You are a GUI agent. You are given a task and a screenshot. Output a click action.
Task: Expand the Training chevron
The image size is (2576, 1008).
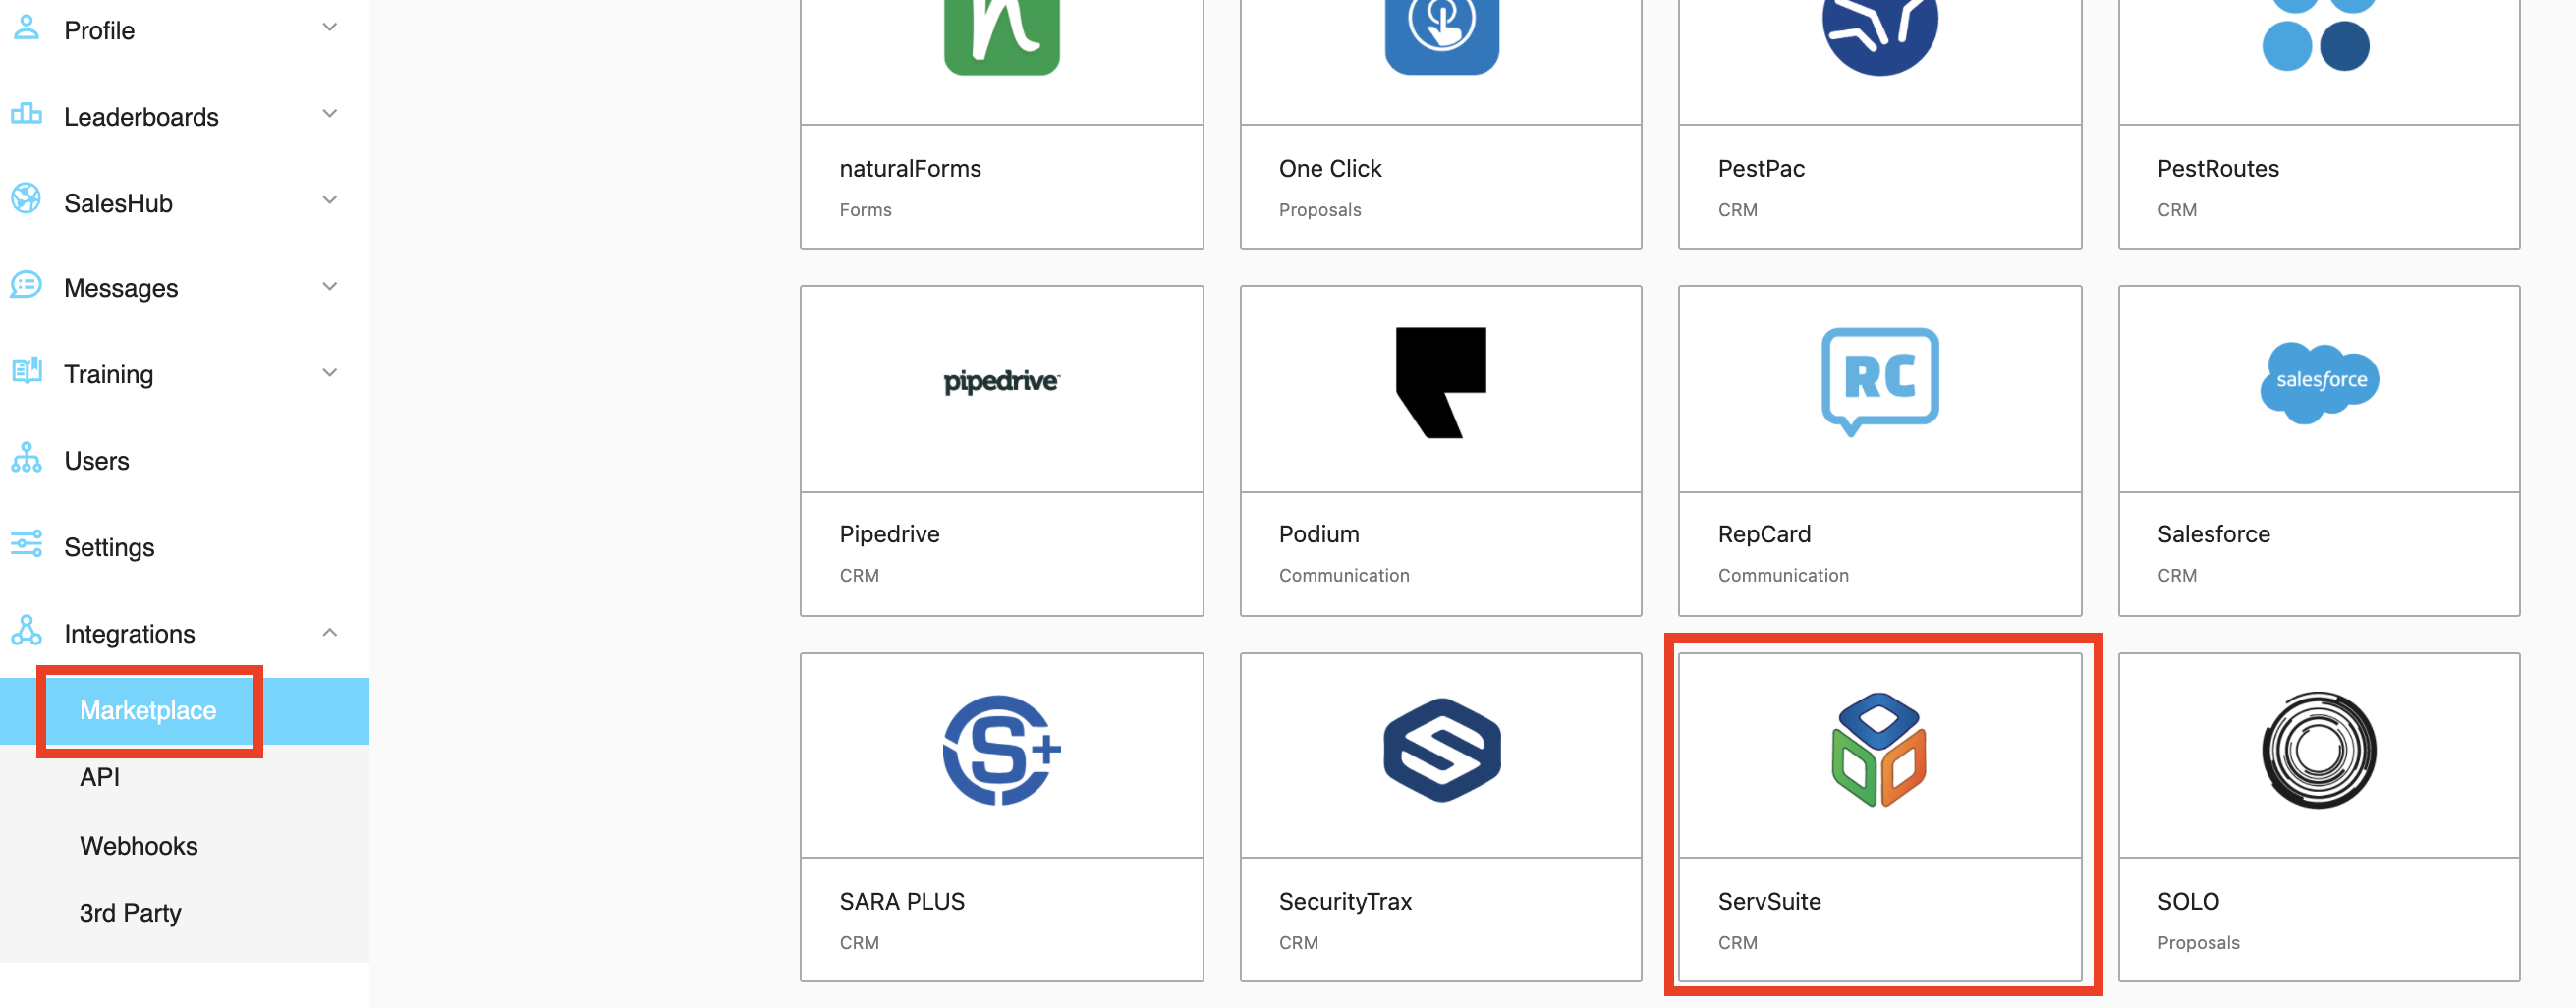pyautogui.click(x=329, y=373)
